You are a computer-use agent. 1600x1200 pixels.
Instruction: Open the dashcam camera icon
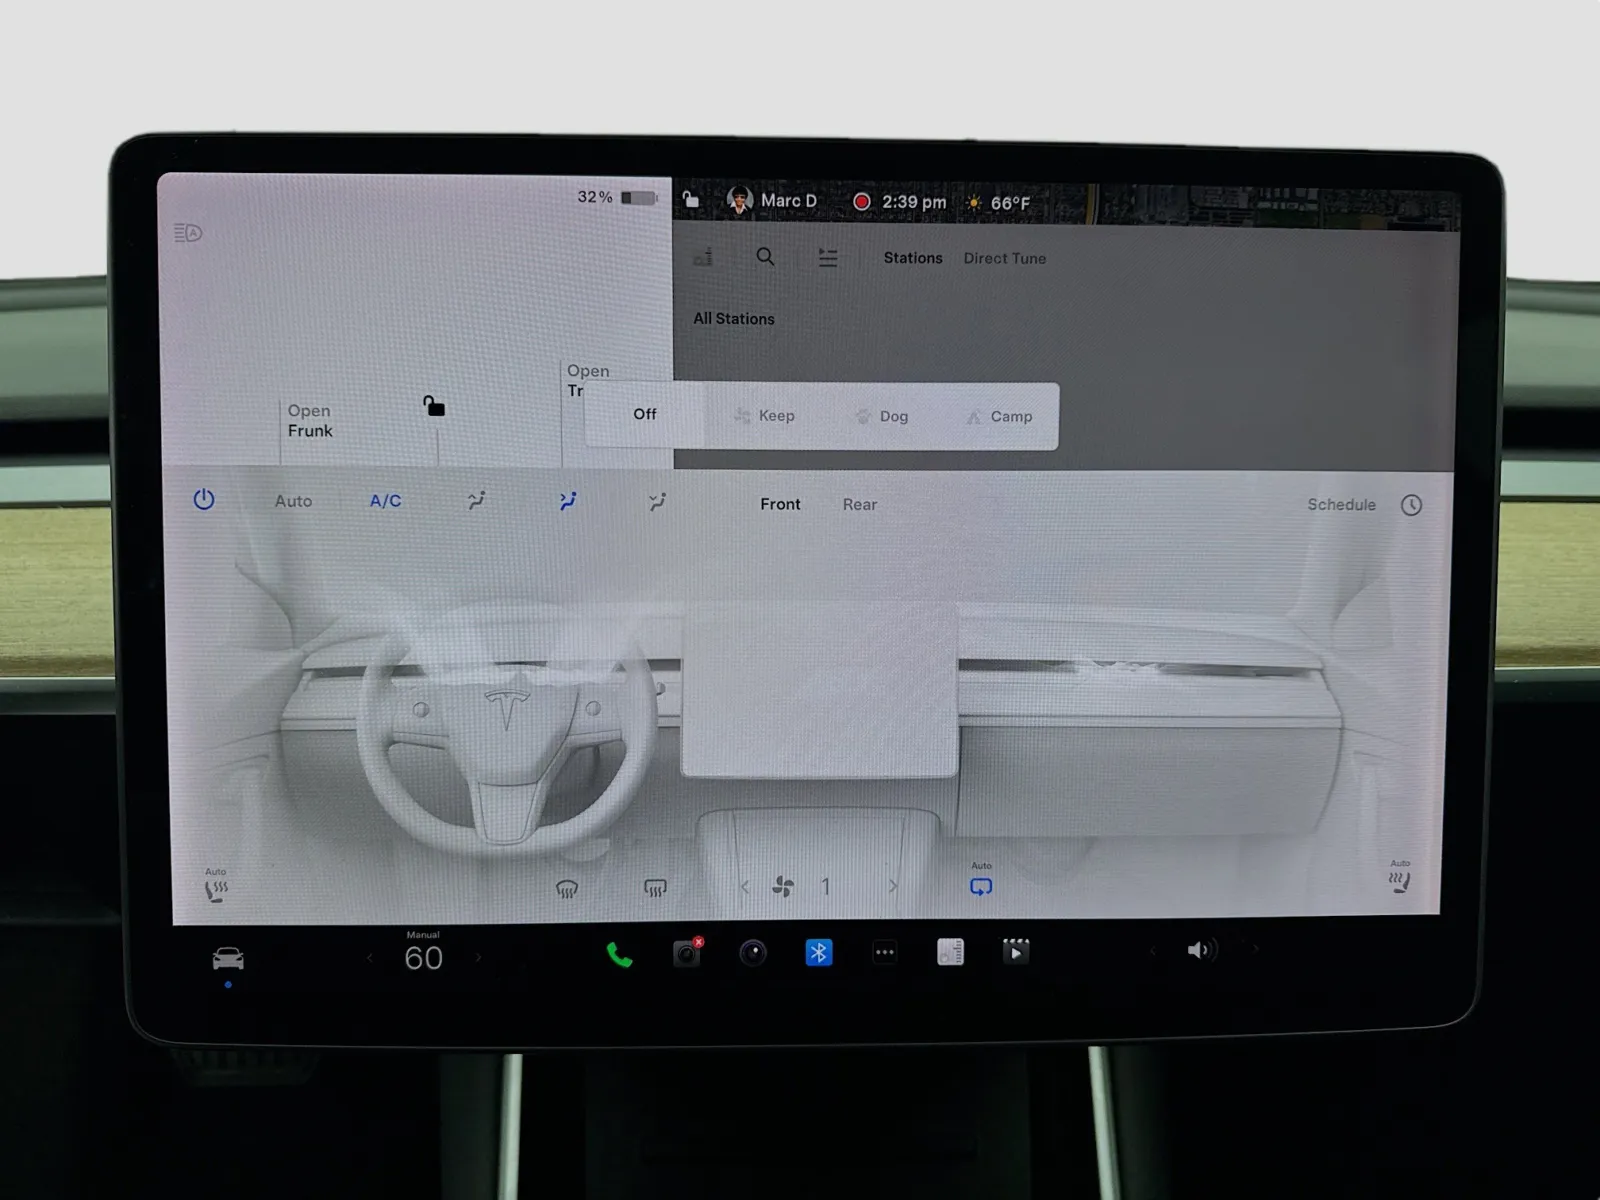pos(687,953)
